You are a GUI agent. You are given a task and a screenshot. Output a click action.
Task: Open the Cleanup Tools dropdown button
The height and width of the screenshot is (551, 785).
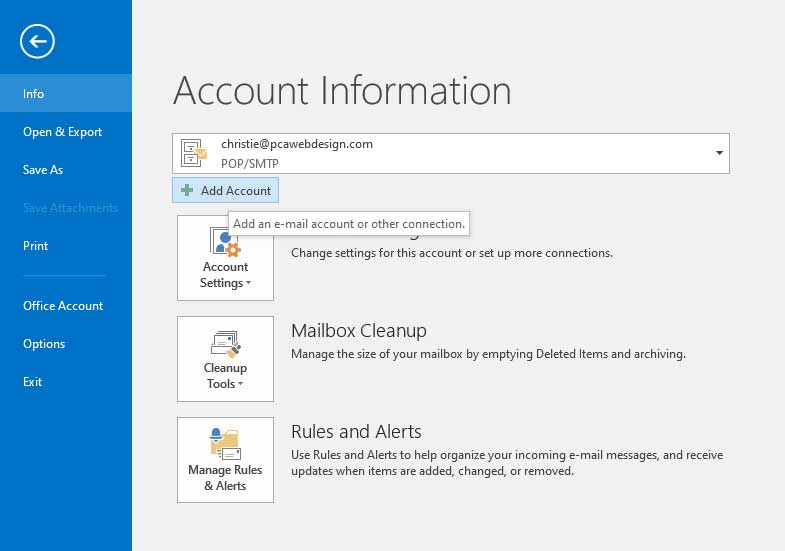[x=225, y=359]
